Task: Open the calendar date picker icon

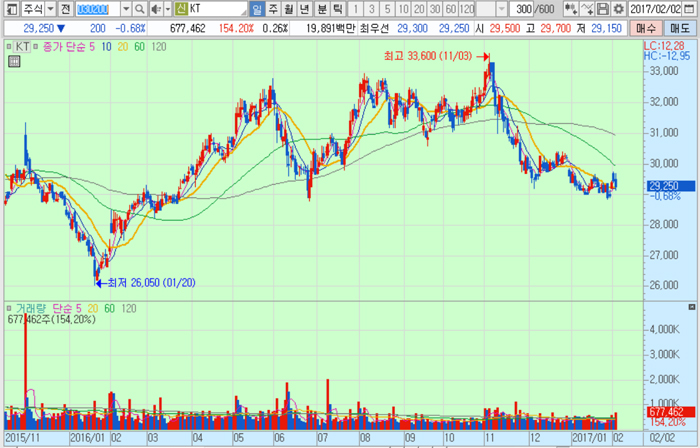Action: click(x=691, y=9)
